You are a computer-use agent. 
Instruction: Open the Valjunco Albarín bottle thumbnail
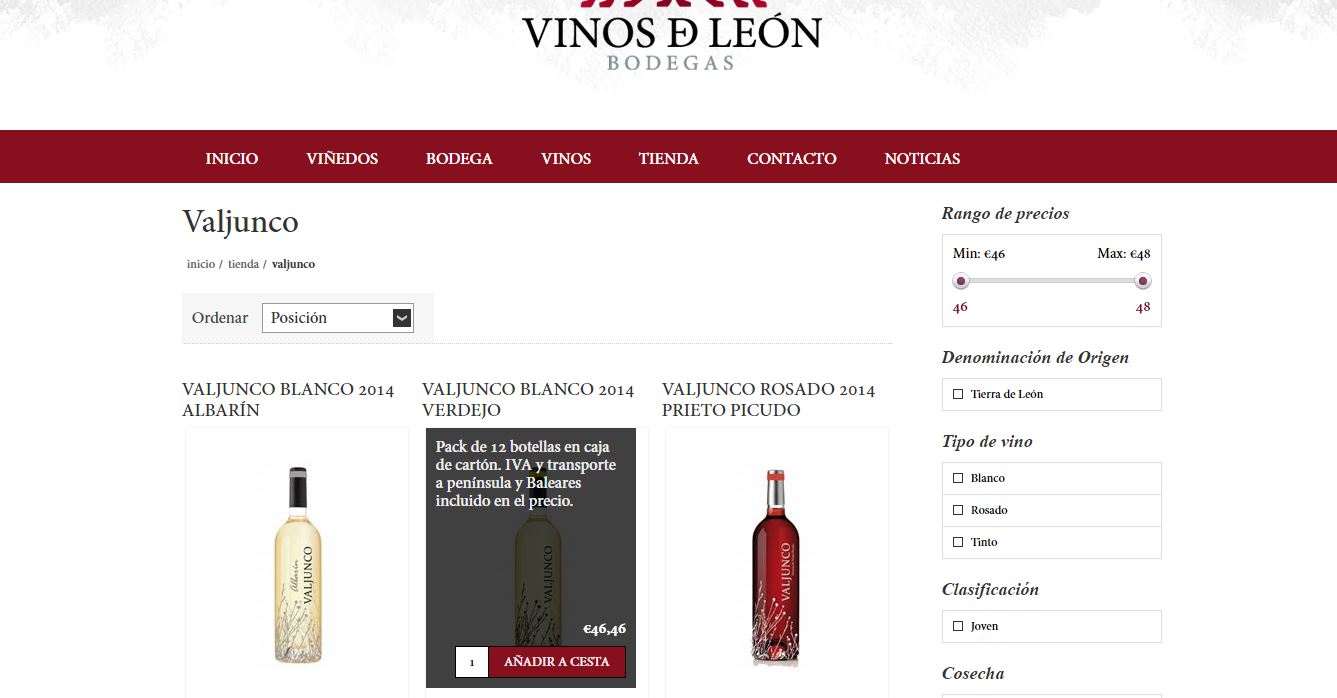click(297, 565)
